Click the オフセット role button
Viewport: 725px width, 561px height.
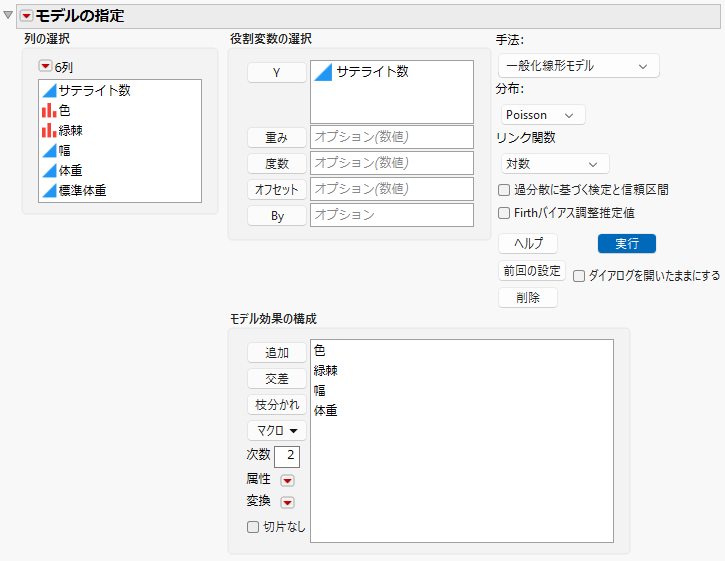click(x=276, y=189)
